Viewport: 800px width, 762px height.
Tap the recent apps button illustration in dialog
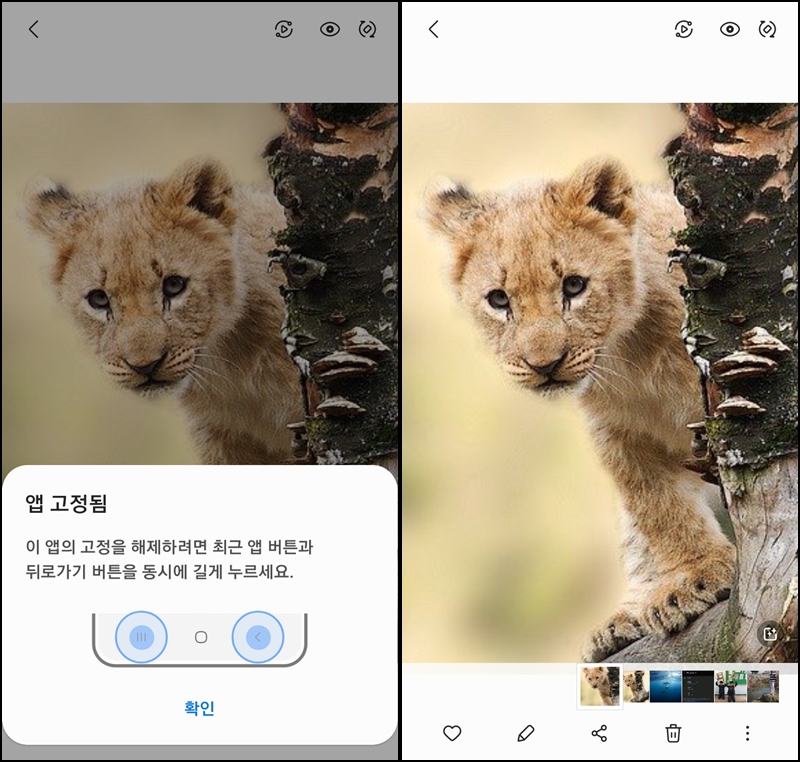pyautogui.click(x=141, y=637)
